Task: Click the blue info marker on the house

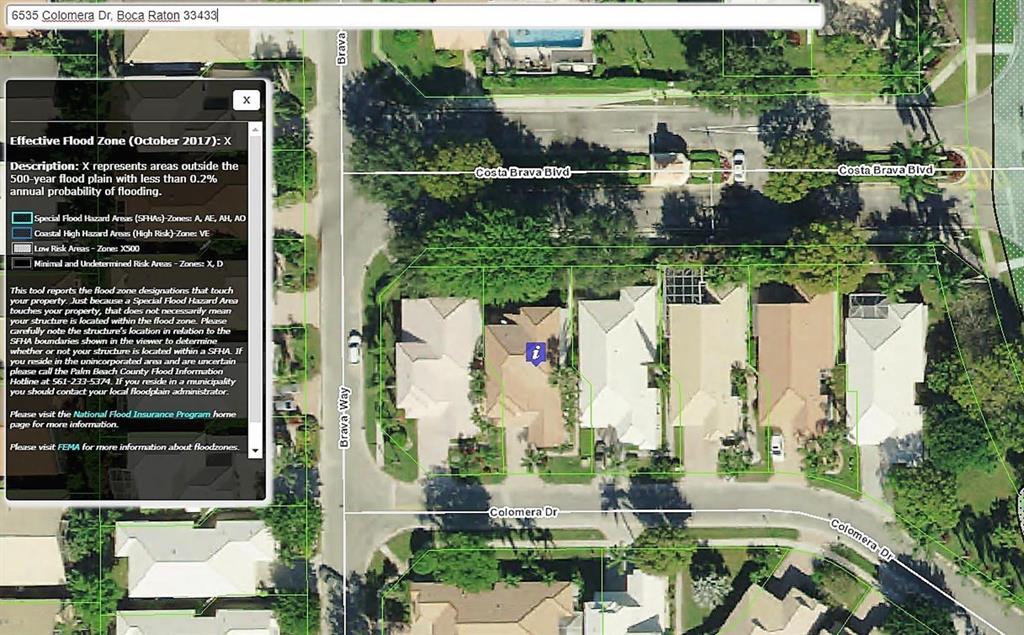Action: pos(537,352)
